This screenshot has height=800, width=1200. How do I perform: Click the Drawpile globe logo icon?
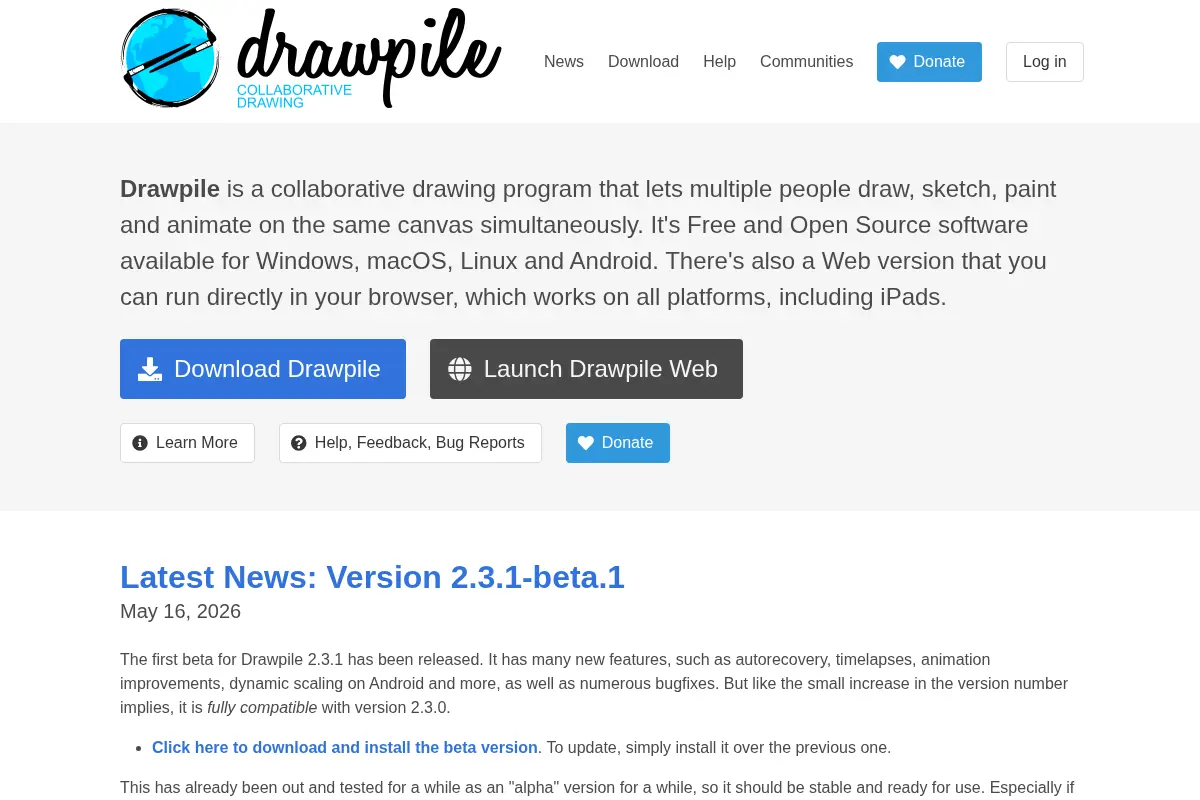[170, 58]
